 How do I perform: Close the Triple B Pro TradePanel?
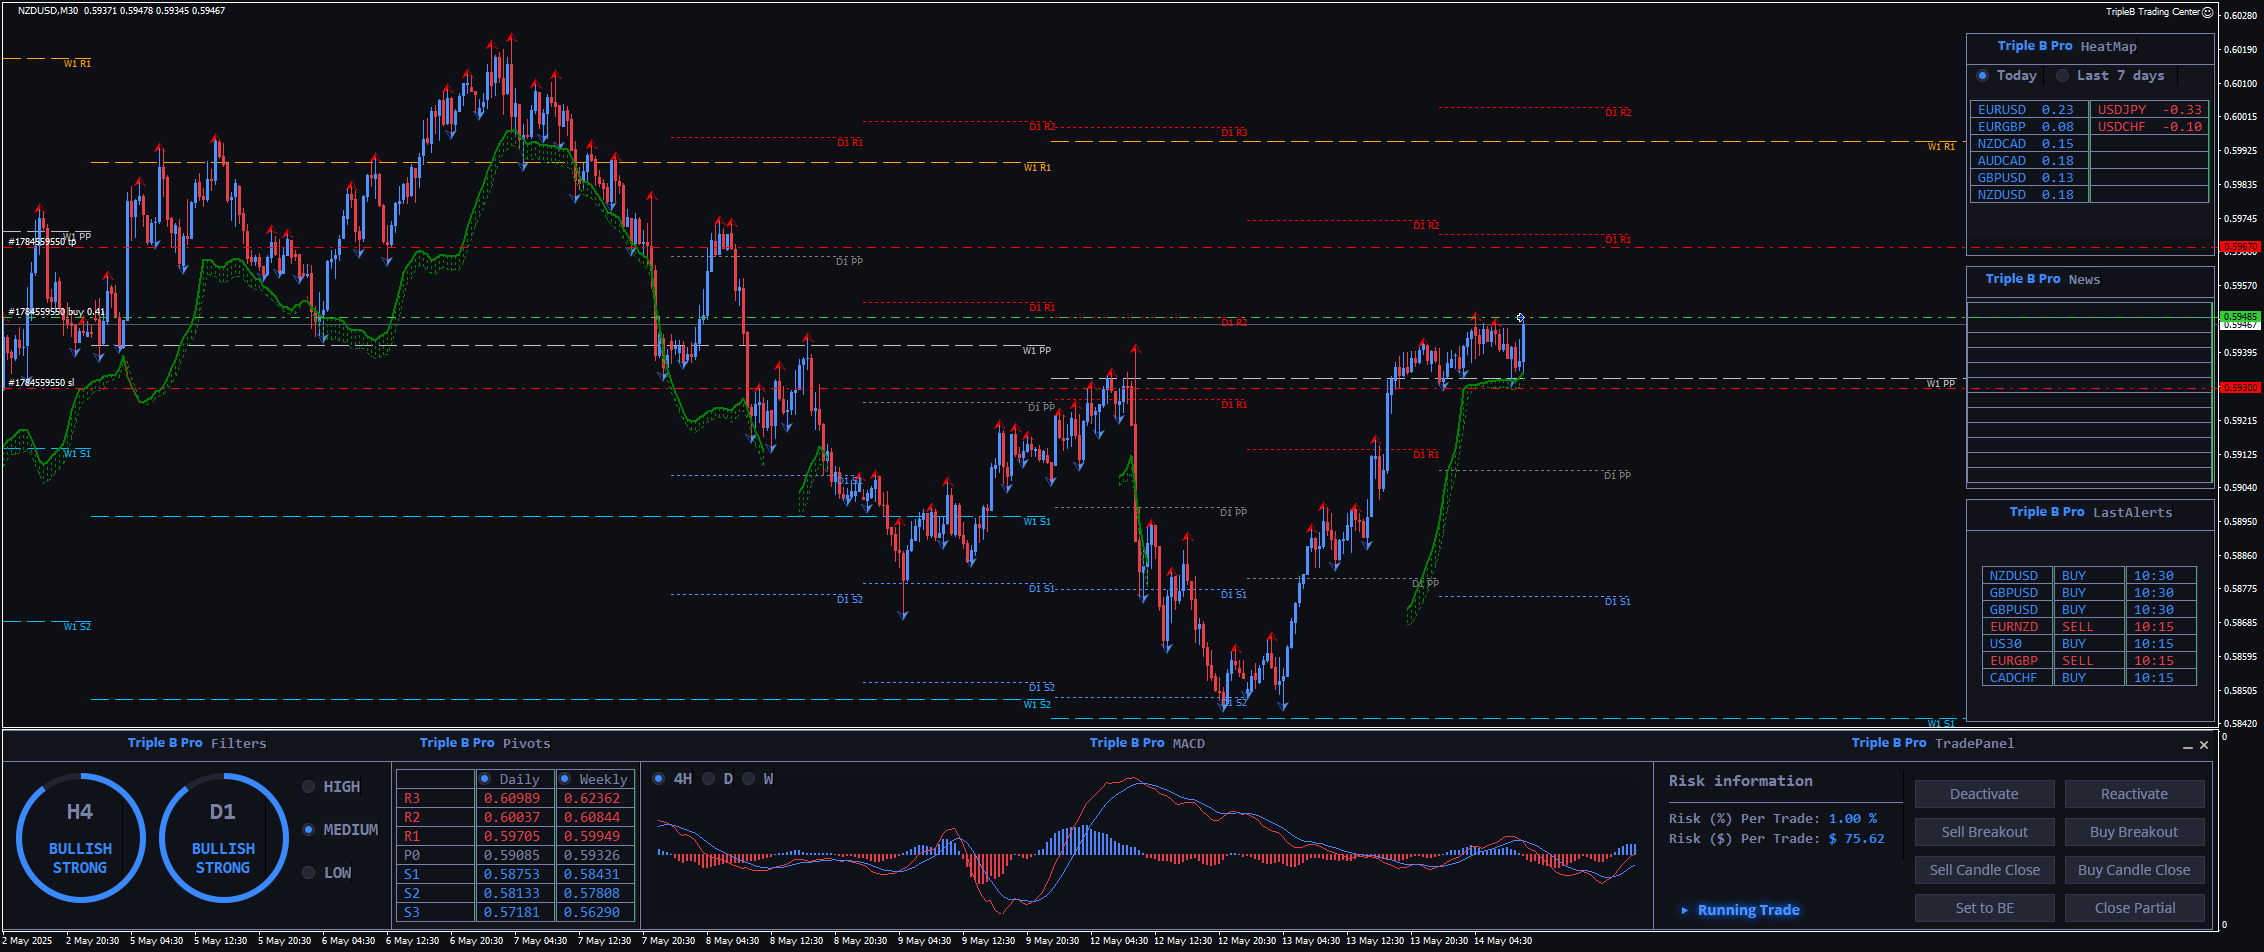2204,745
